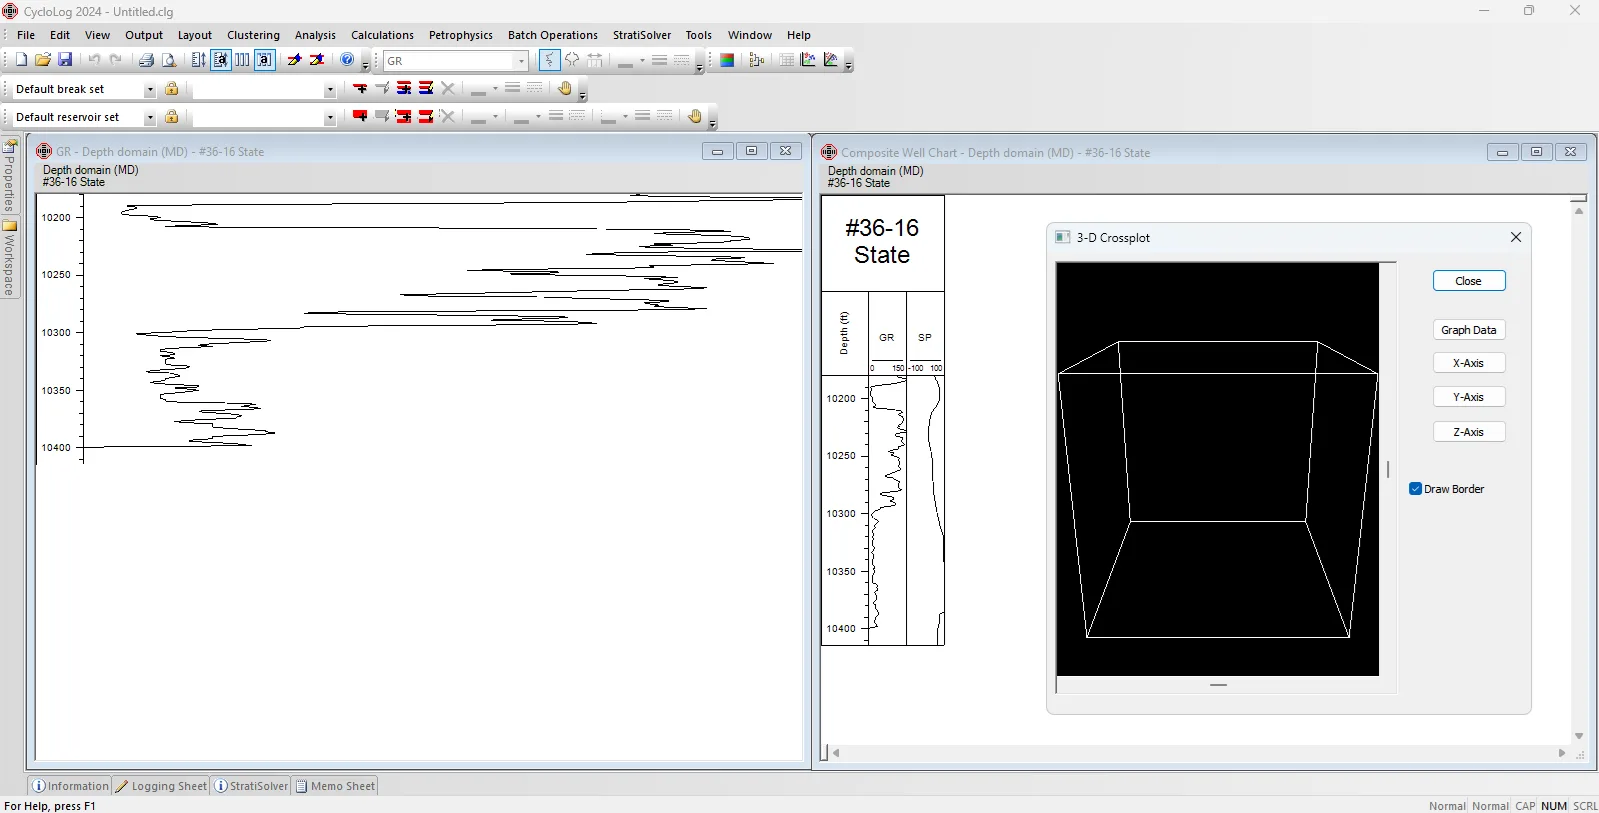Open the empty dropdown in break set toolbar
The image size is (1599, 813).
330,90
